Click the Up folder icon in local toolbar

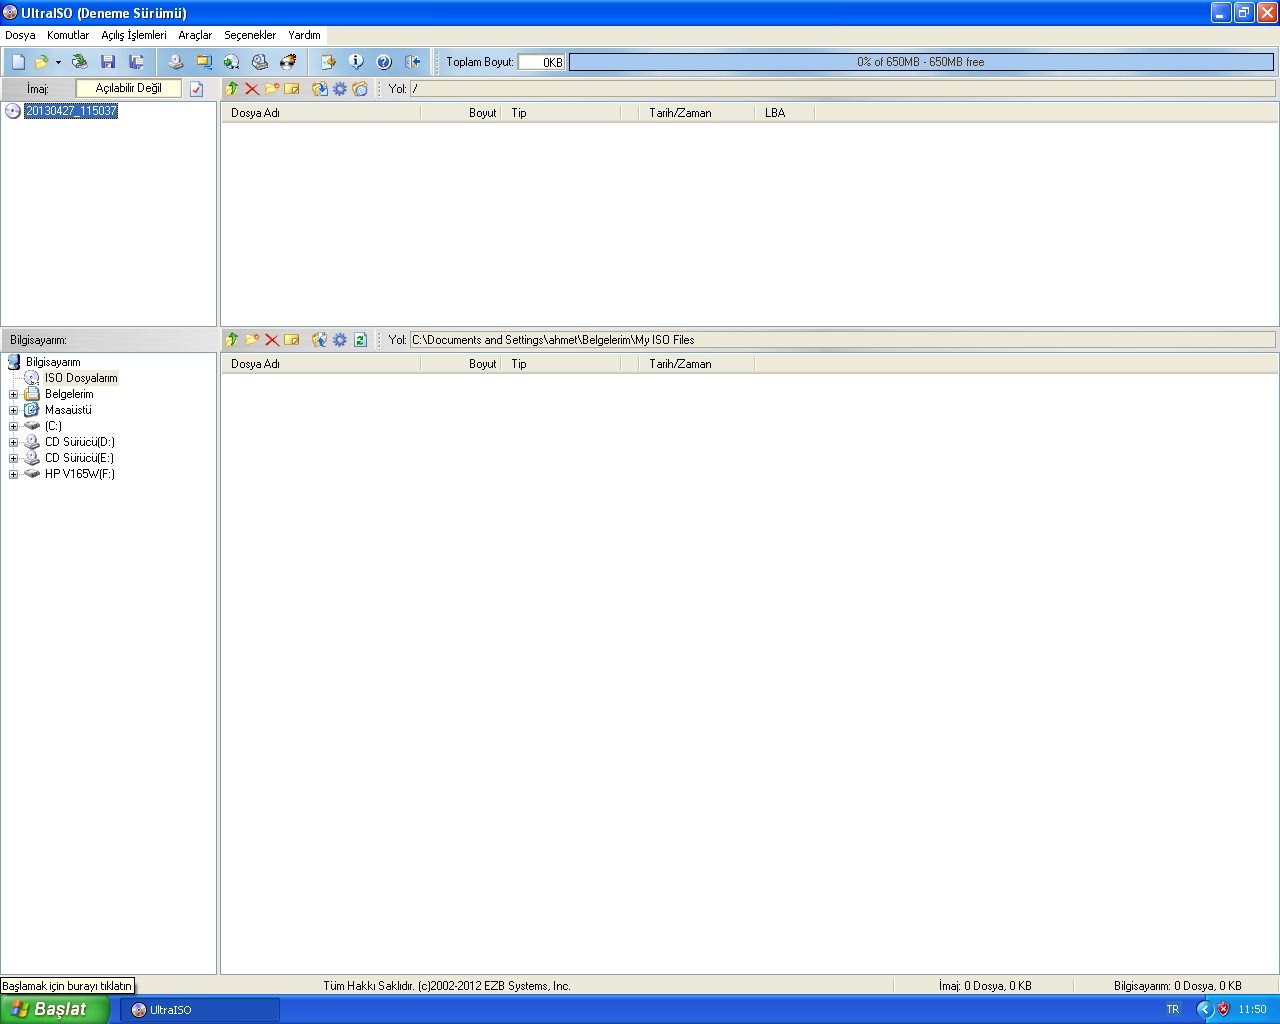(x=232, y=340)
